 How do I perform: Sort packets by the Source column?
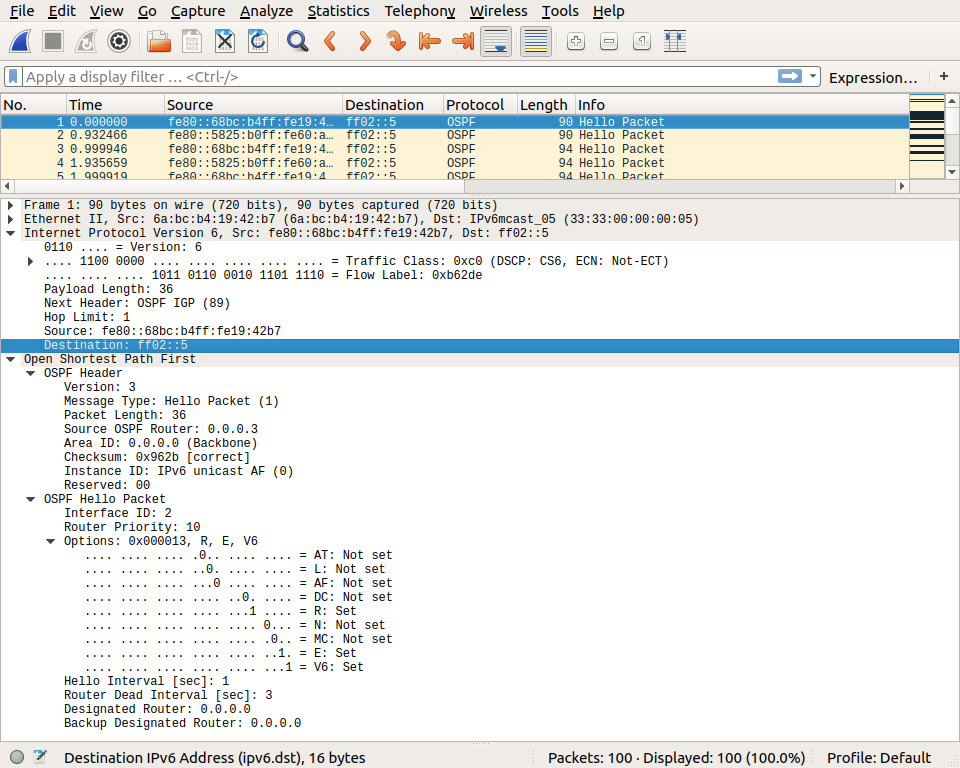click(x=253, y=105)
